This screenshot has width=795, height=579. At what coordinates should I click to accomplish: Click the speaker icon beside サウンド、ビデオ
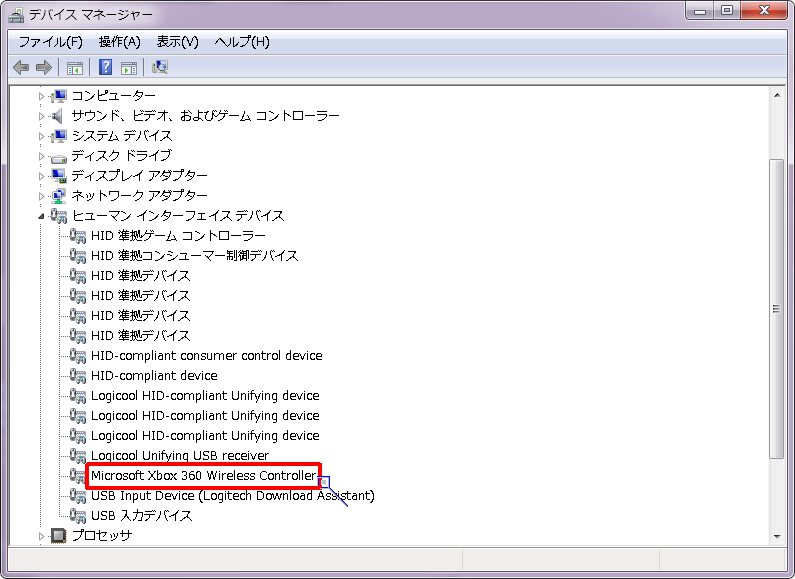pyautogui.click(x=57, y=116)
